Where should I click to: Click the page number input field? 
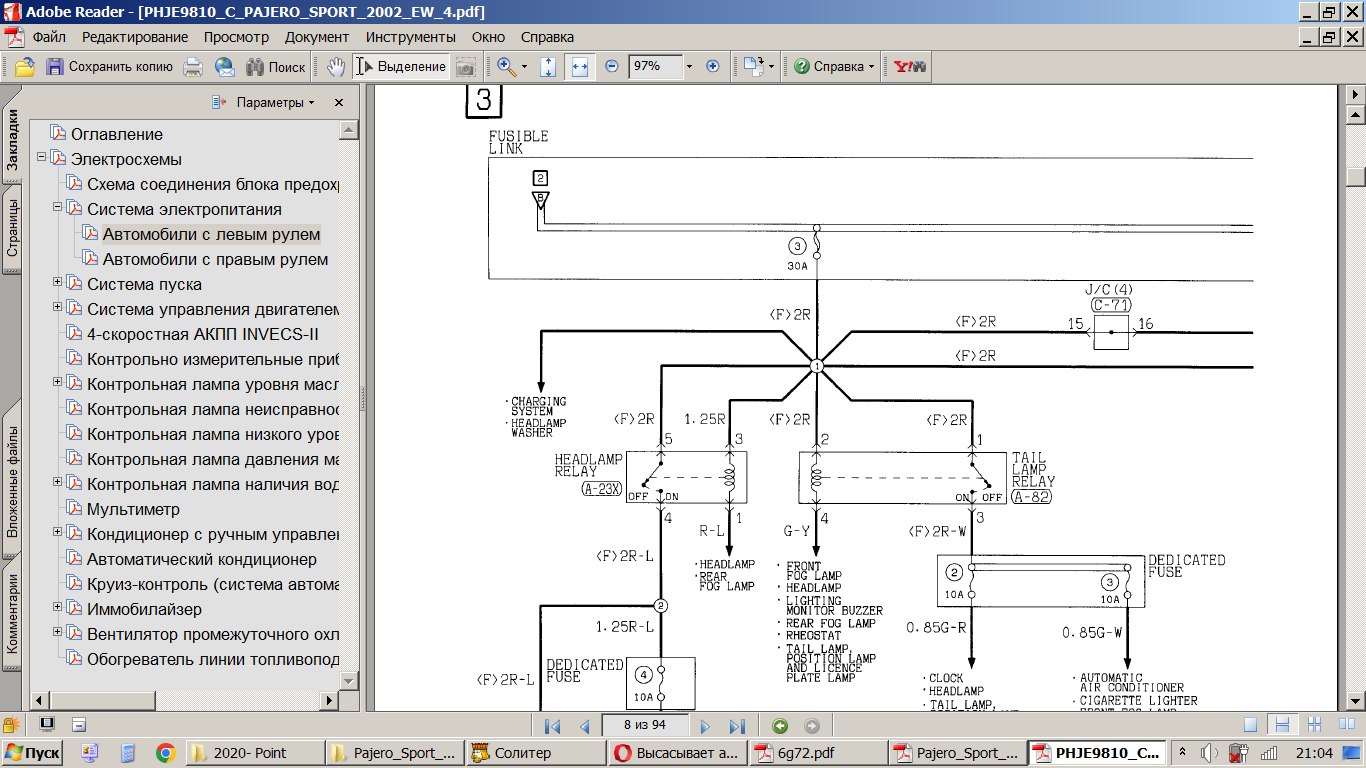point(643,726)
